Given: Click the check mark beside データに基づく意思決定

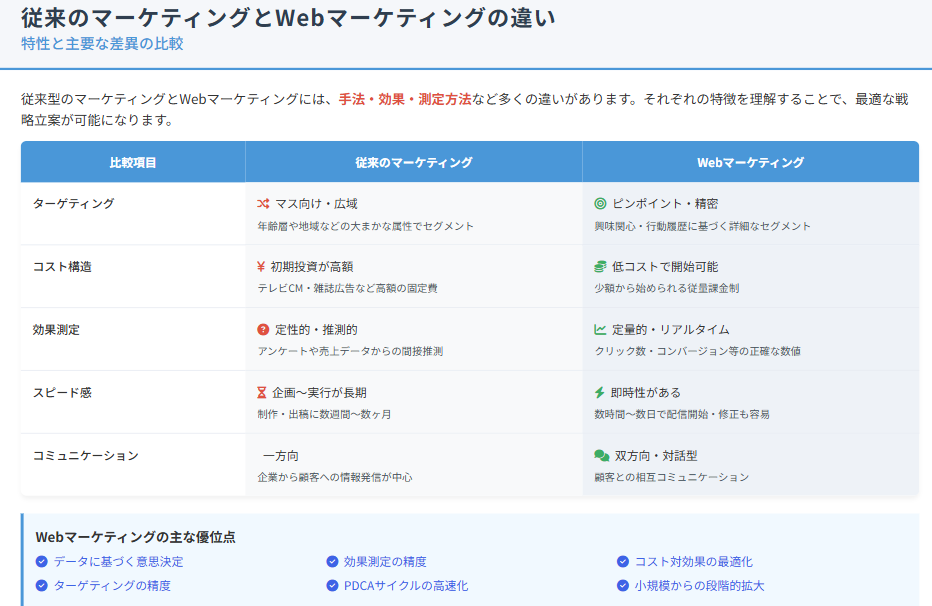Looking at the screenshot, I should click(x=41, y=562).
